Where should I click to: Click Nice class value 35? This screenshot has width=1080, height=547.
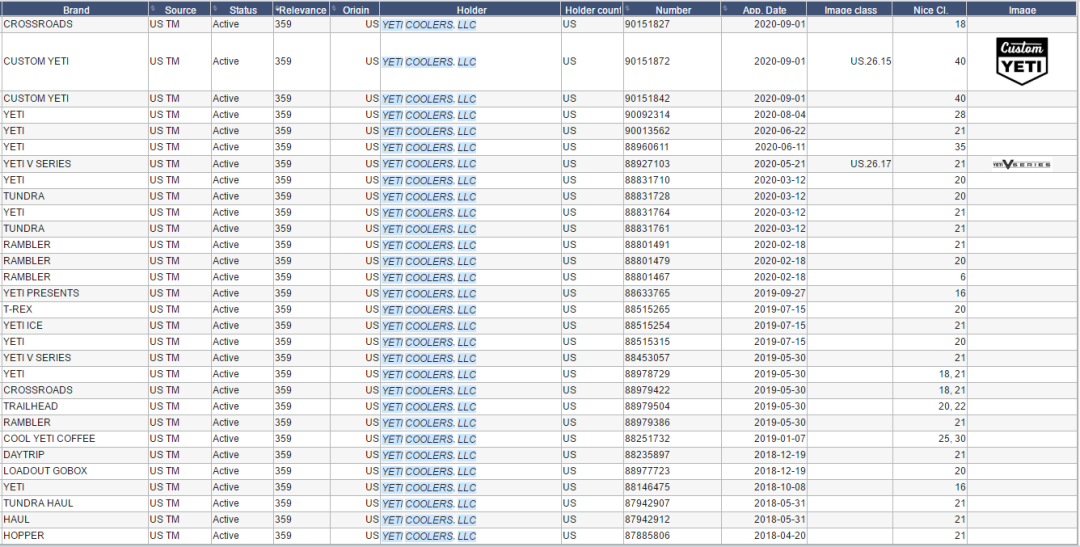click(960, 147)
